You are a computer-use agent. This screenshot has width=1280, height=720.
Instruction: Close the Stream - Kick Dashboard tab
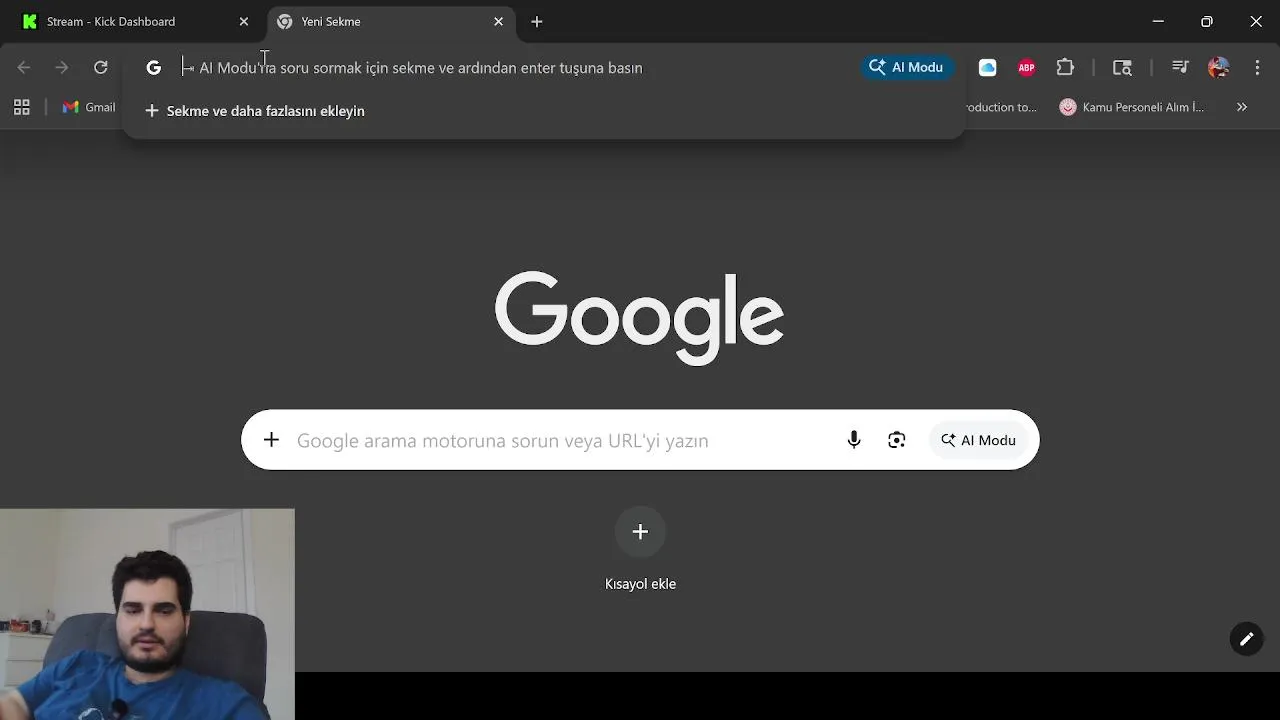tap(243, 21)
